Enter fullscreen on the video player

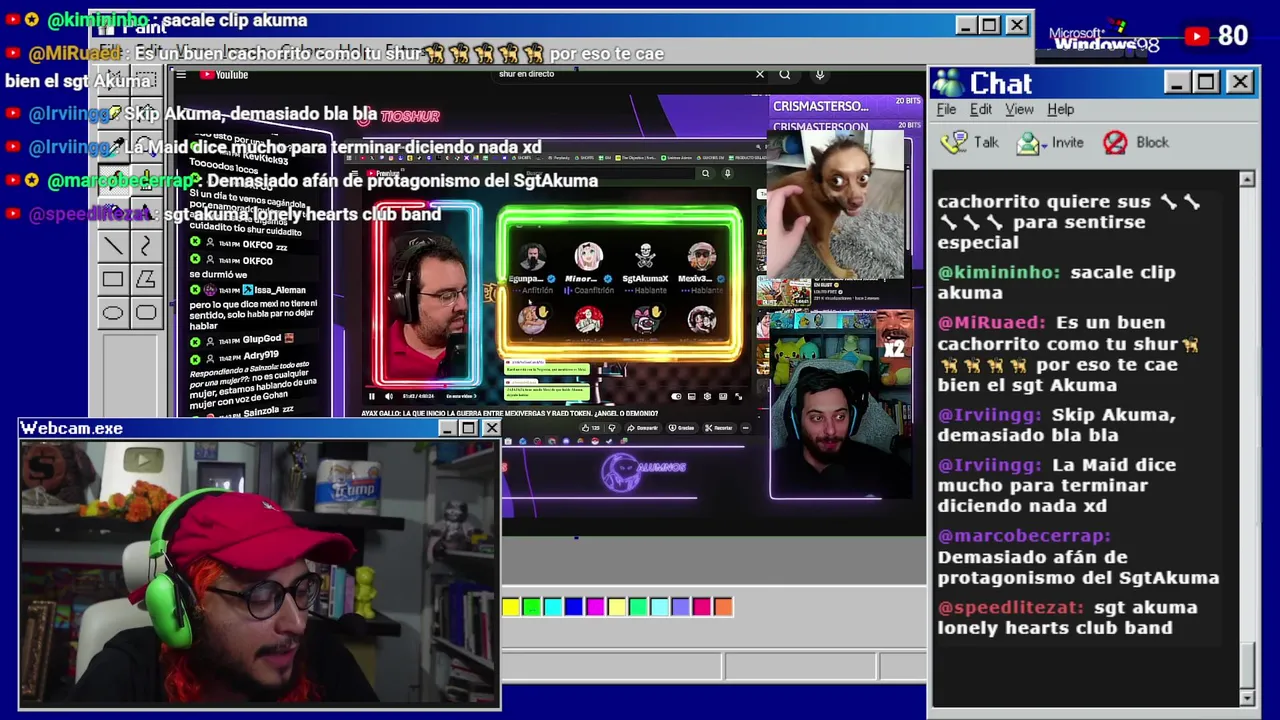pos(738,396)
